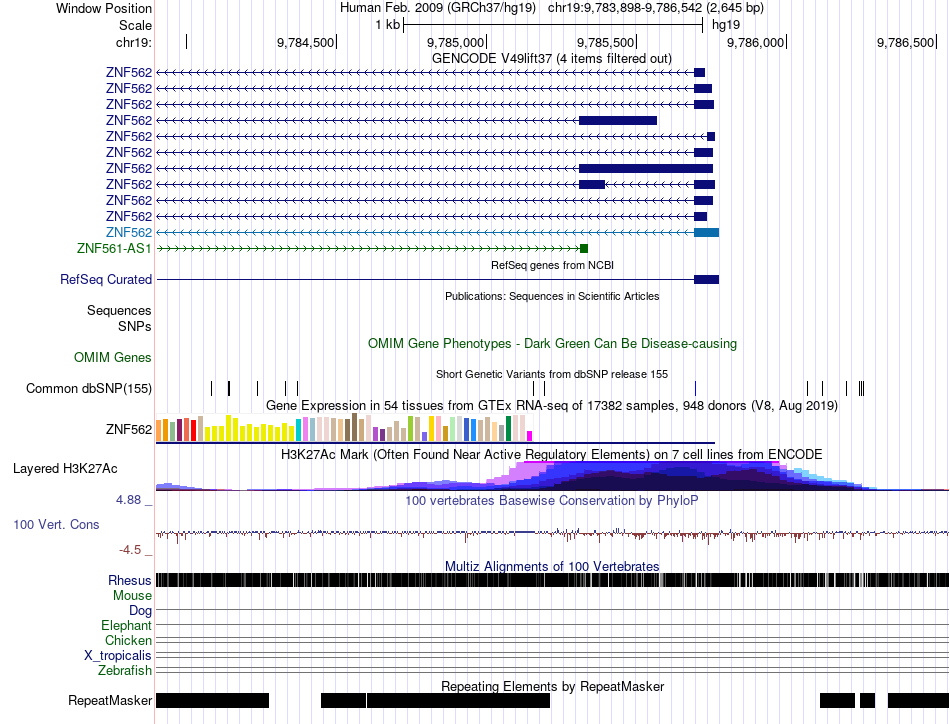The image size is (950, 724).
Task: Click the chr19: ruler label
Action: [x=134, y=42]
